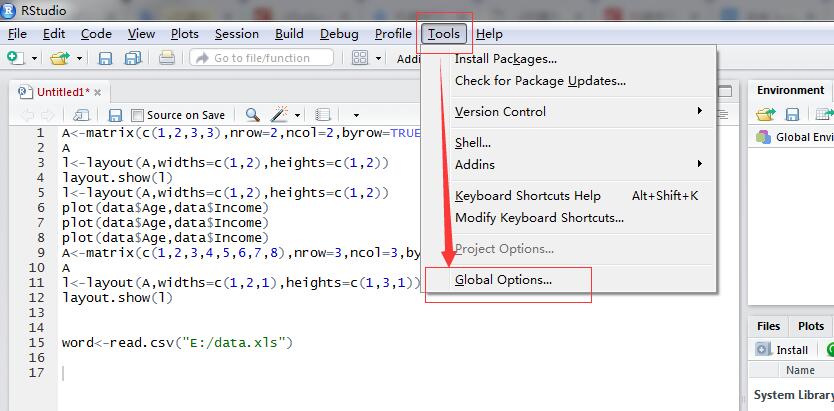Open find and replace magnifier
This screenshot has width=834, height=411.
click(x=253, y=114)
